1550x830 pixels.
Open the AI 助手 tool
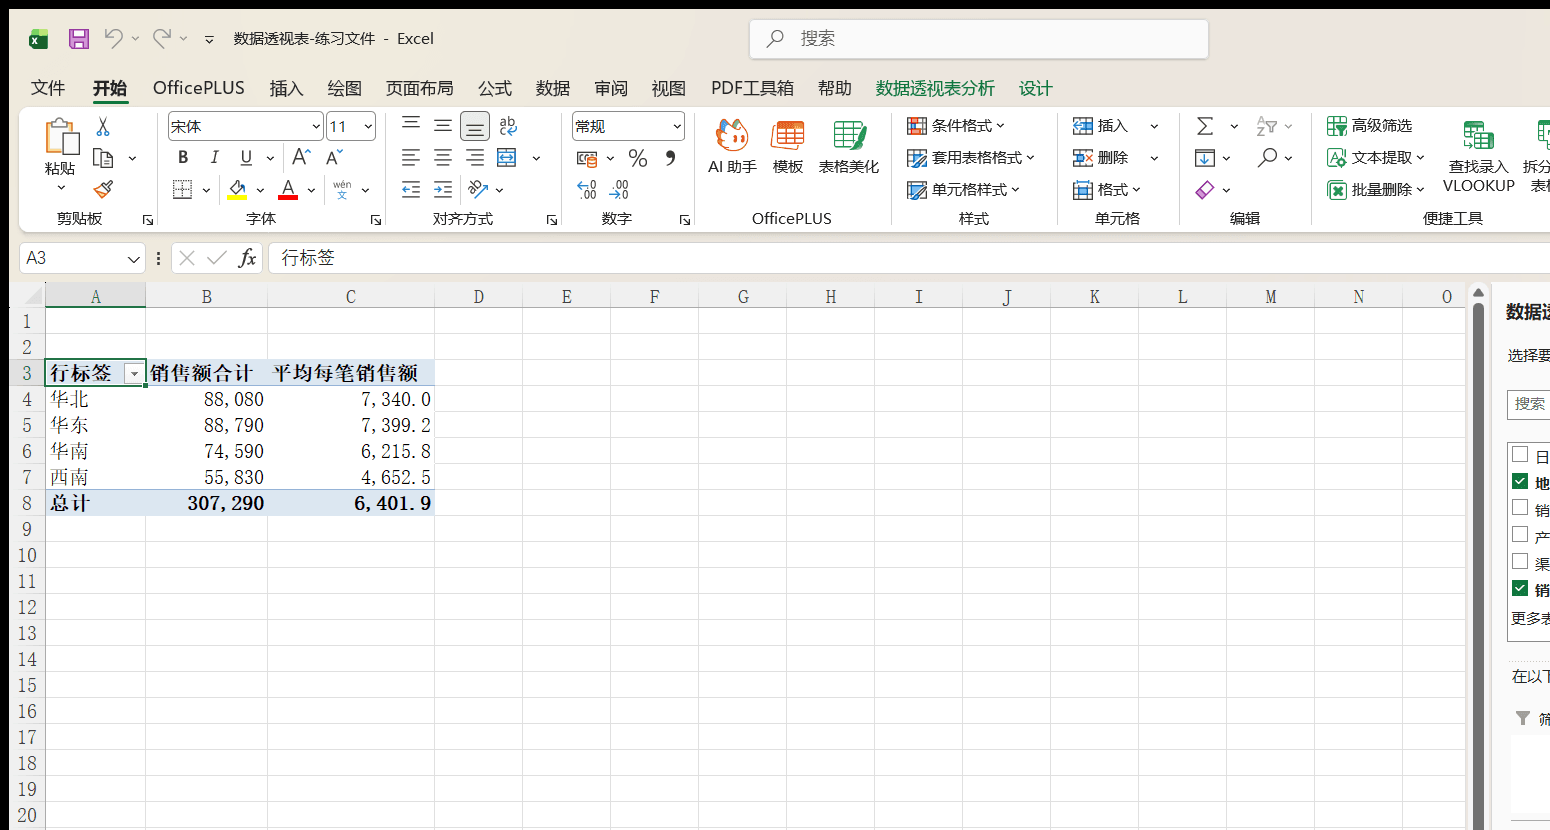(732, 146)
